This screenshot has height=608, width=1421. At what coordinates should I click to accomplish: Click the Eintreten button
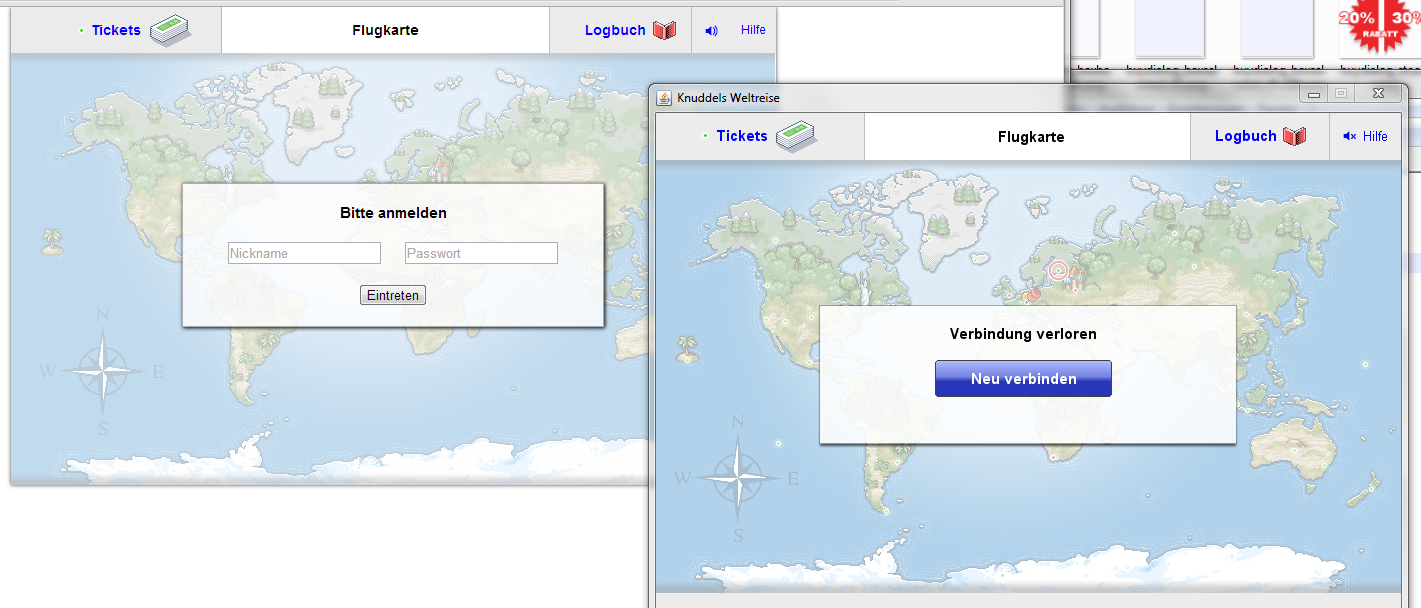[393, 295]
